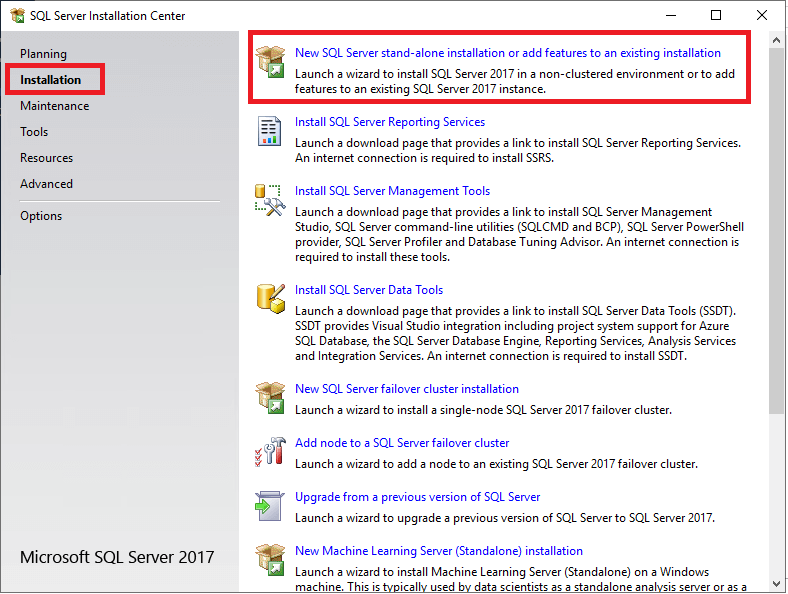788x594 pixels.
Task: Open the Options page
Action: click(41, 216)
